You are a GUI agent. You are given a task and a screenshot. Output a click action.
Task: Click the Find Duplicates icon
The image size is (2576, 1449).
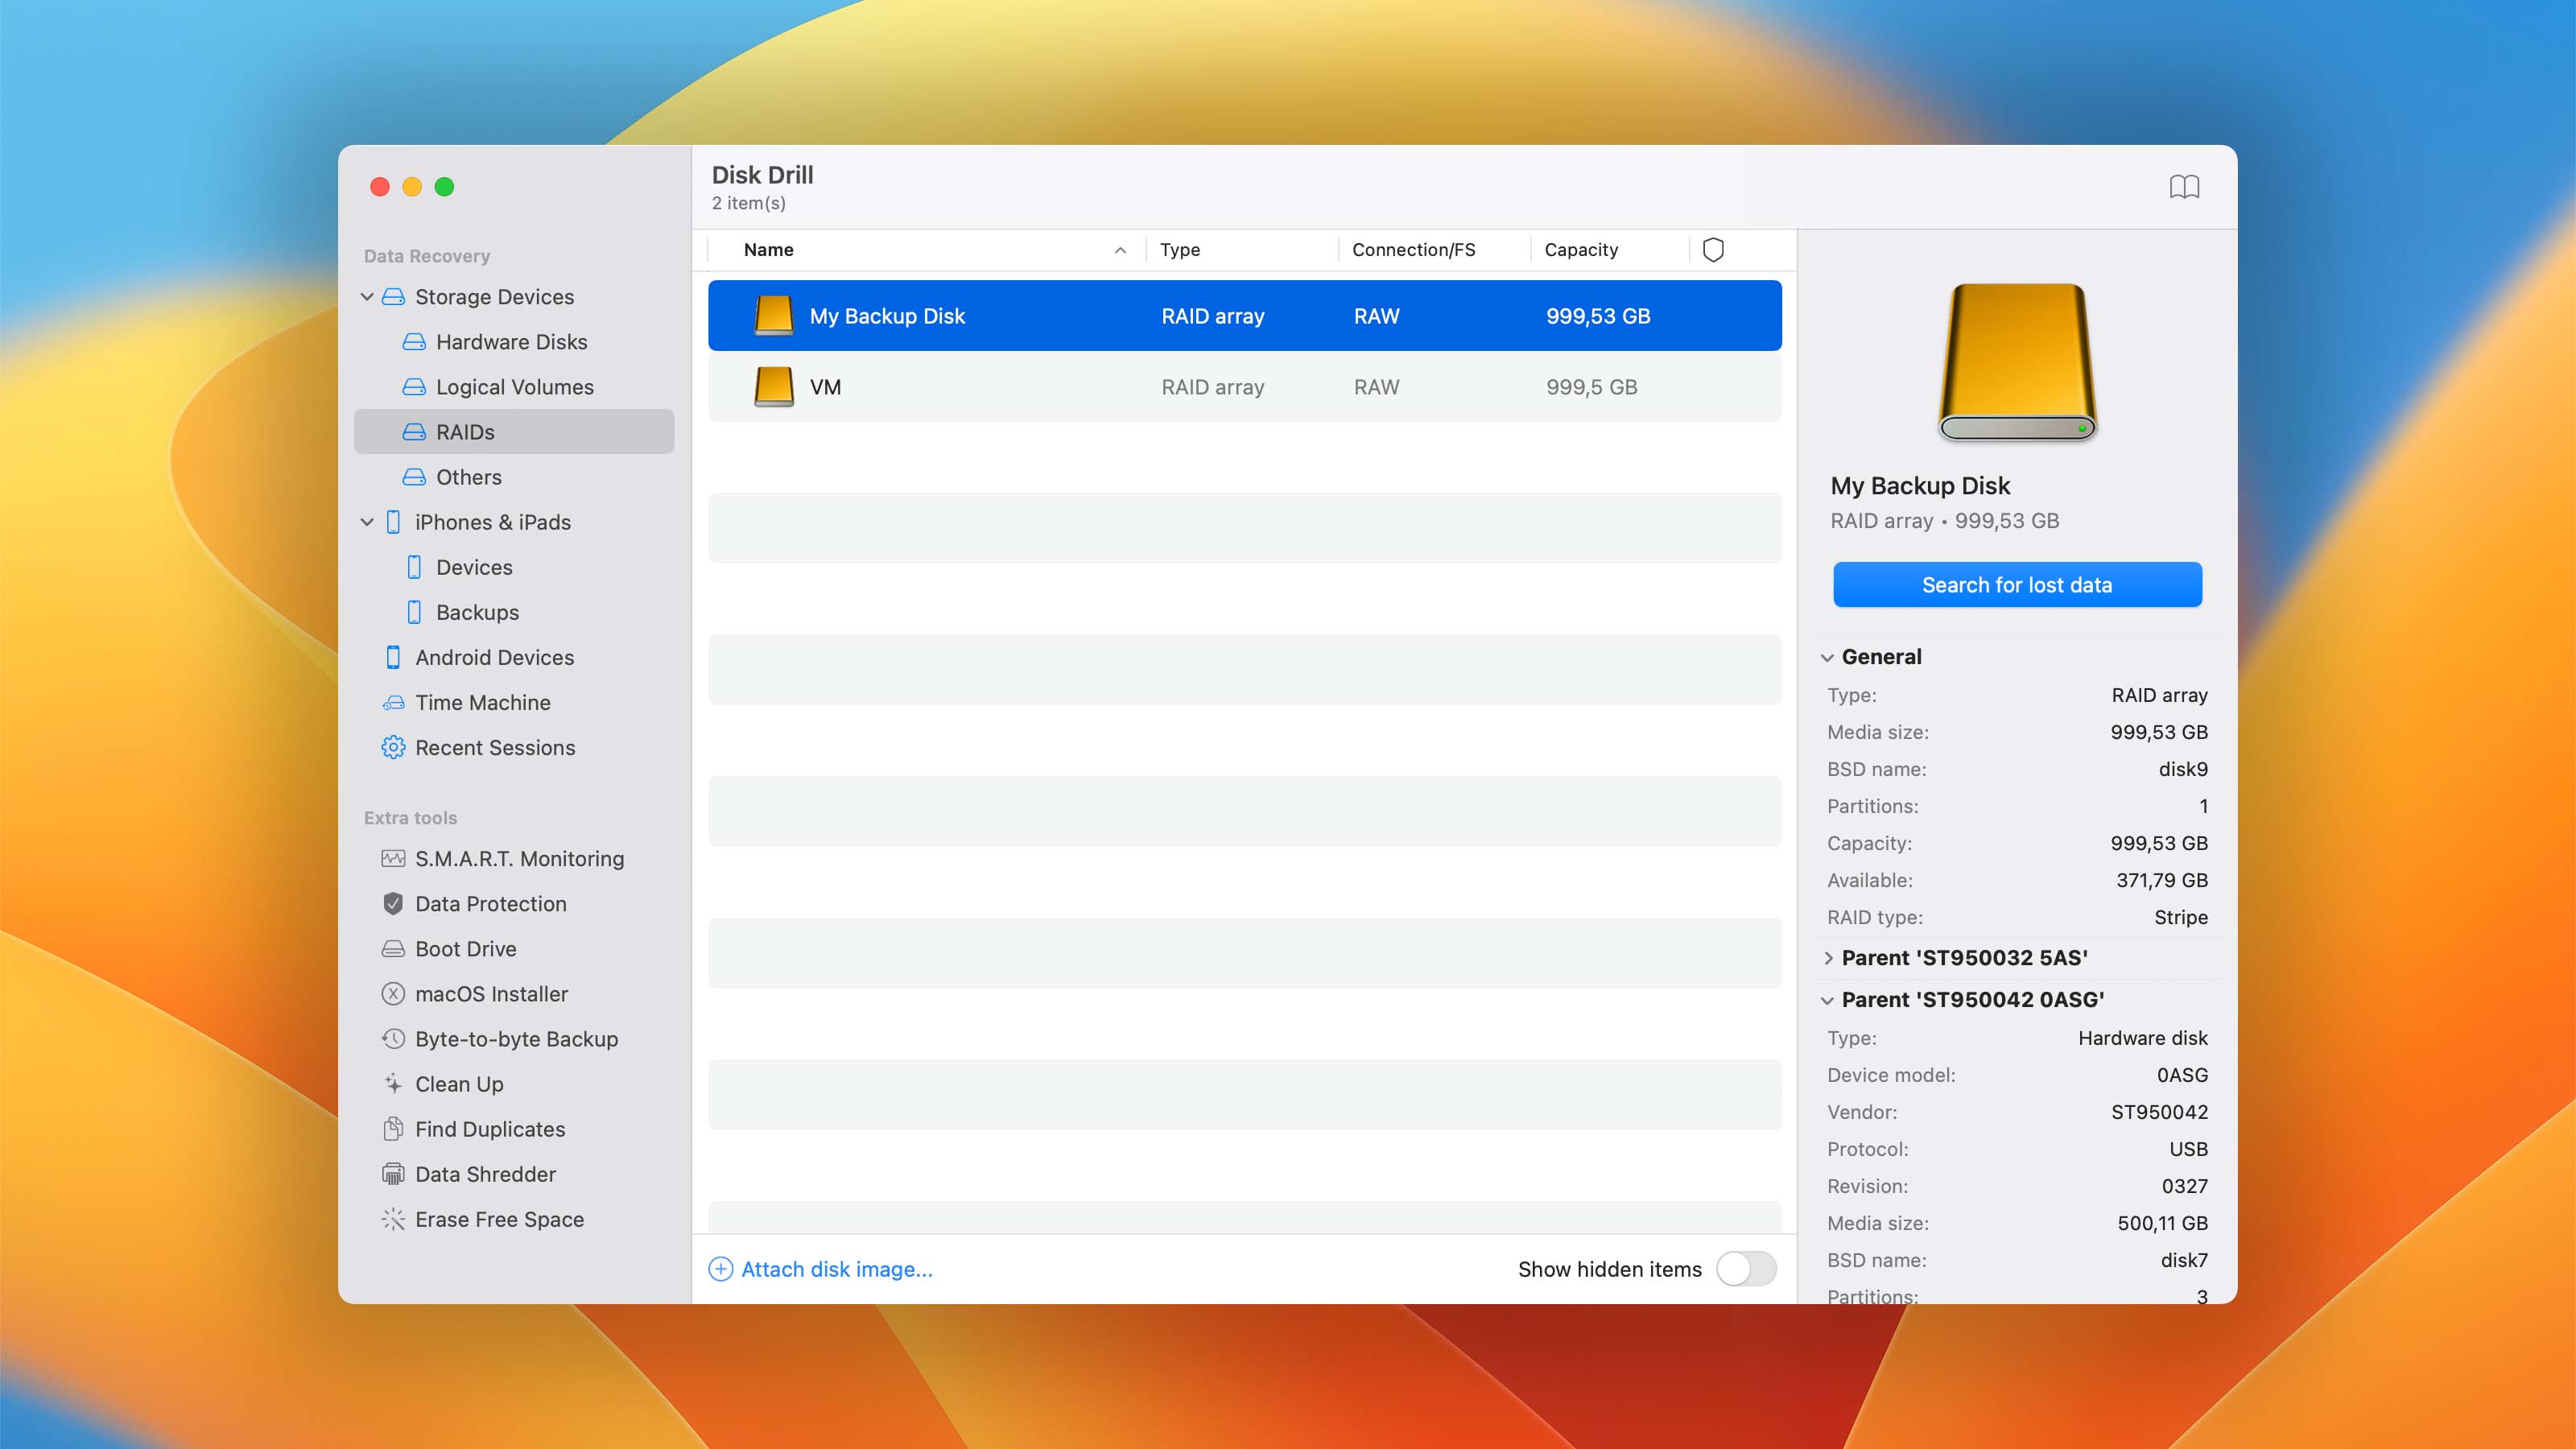click(393, 1129)
